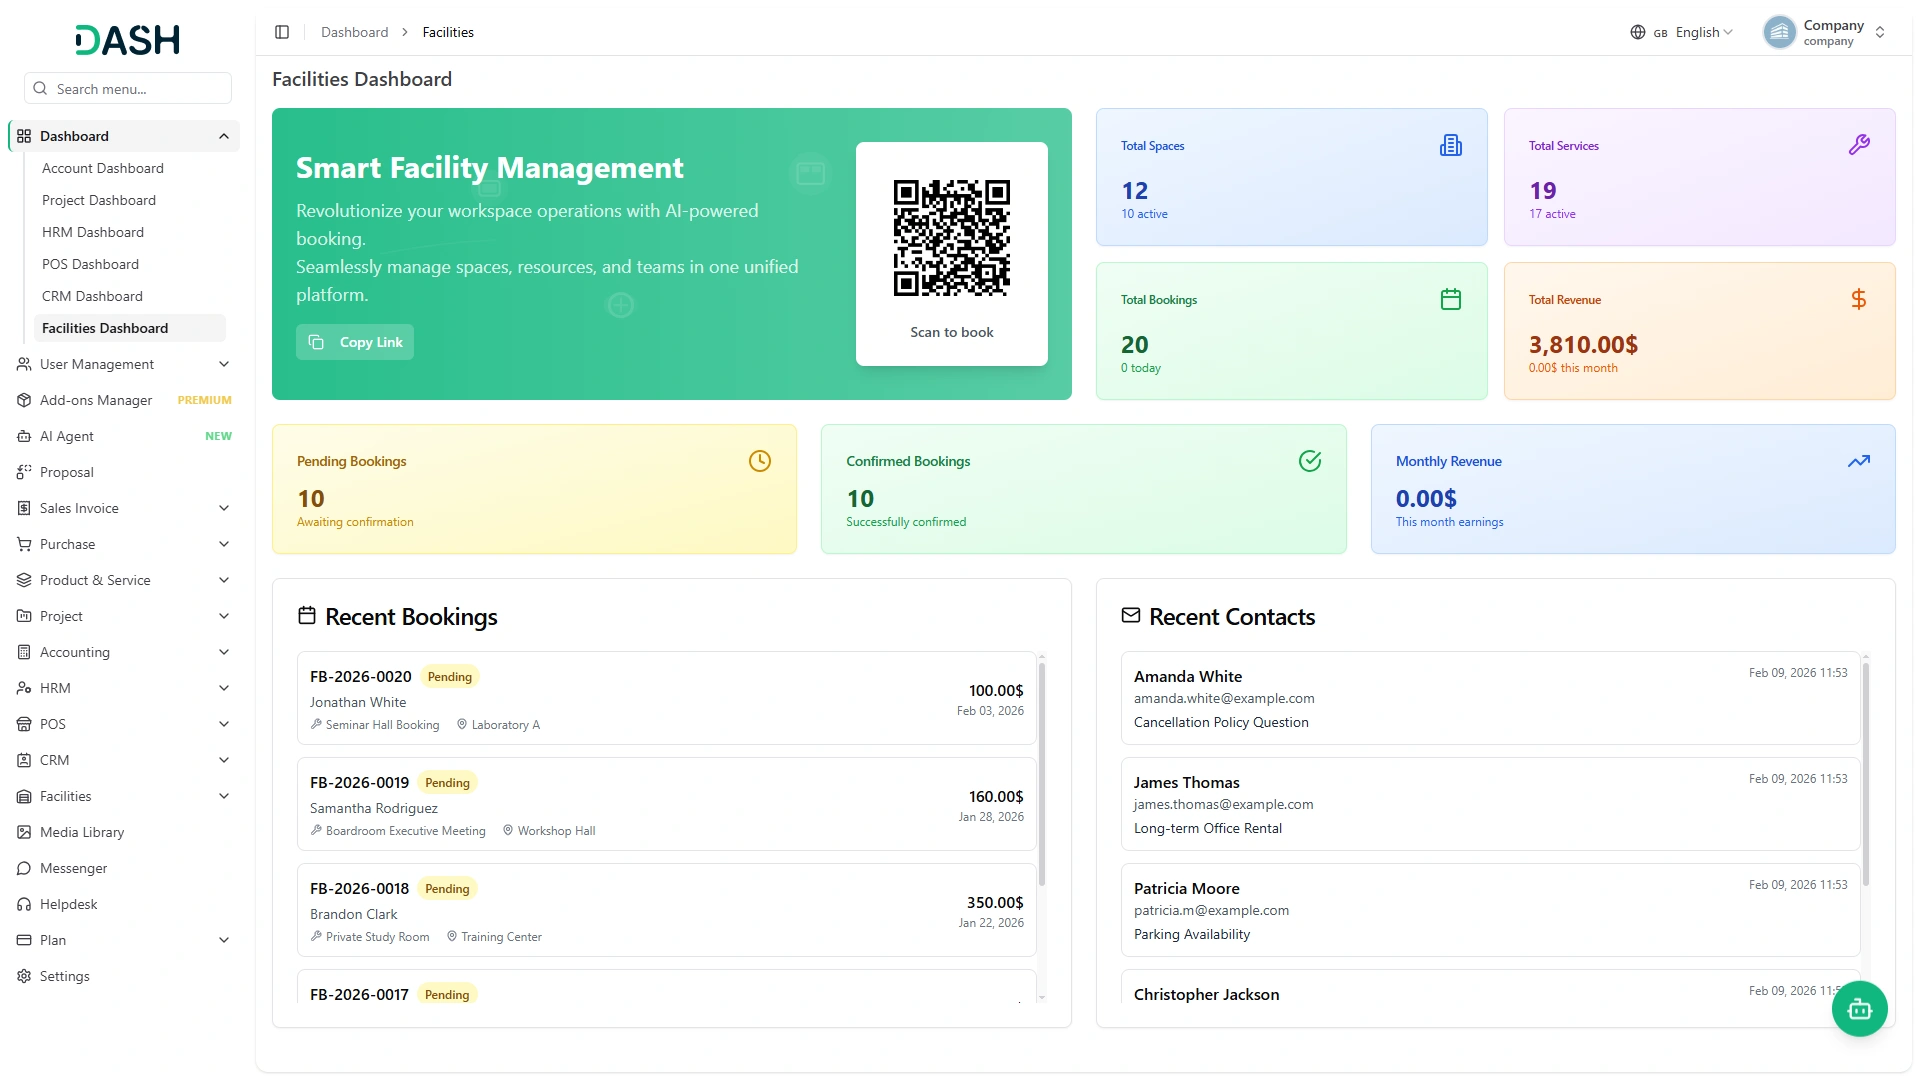Open the Proposal sidebar link

(x=124, y=472)
